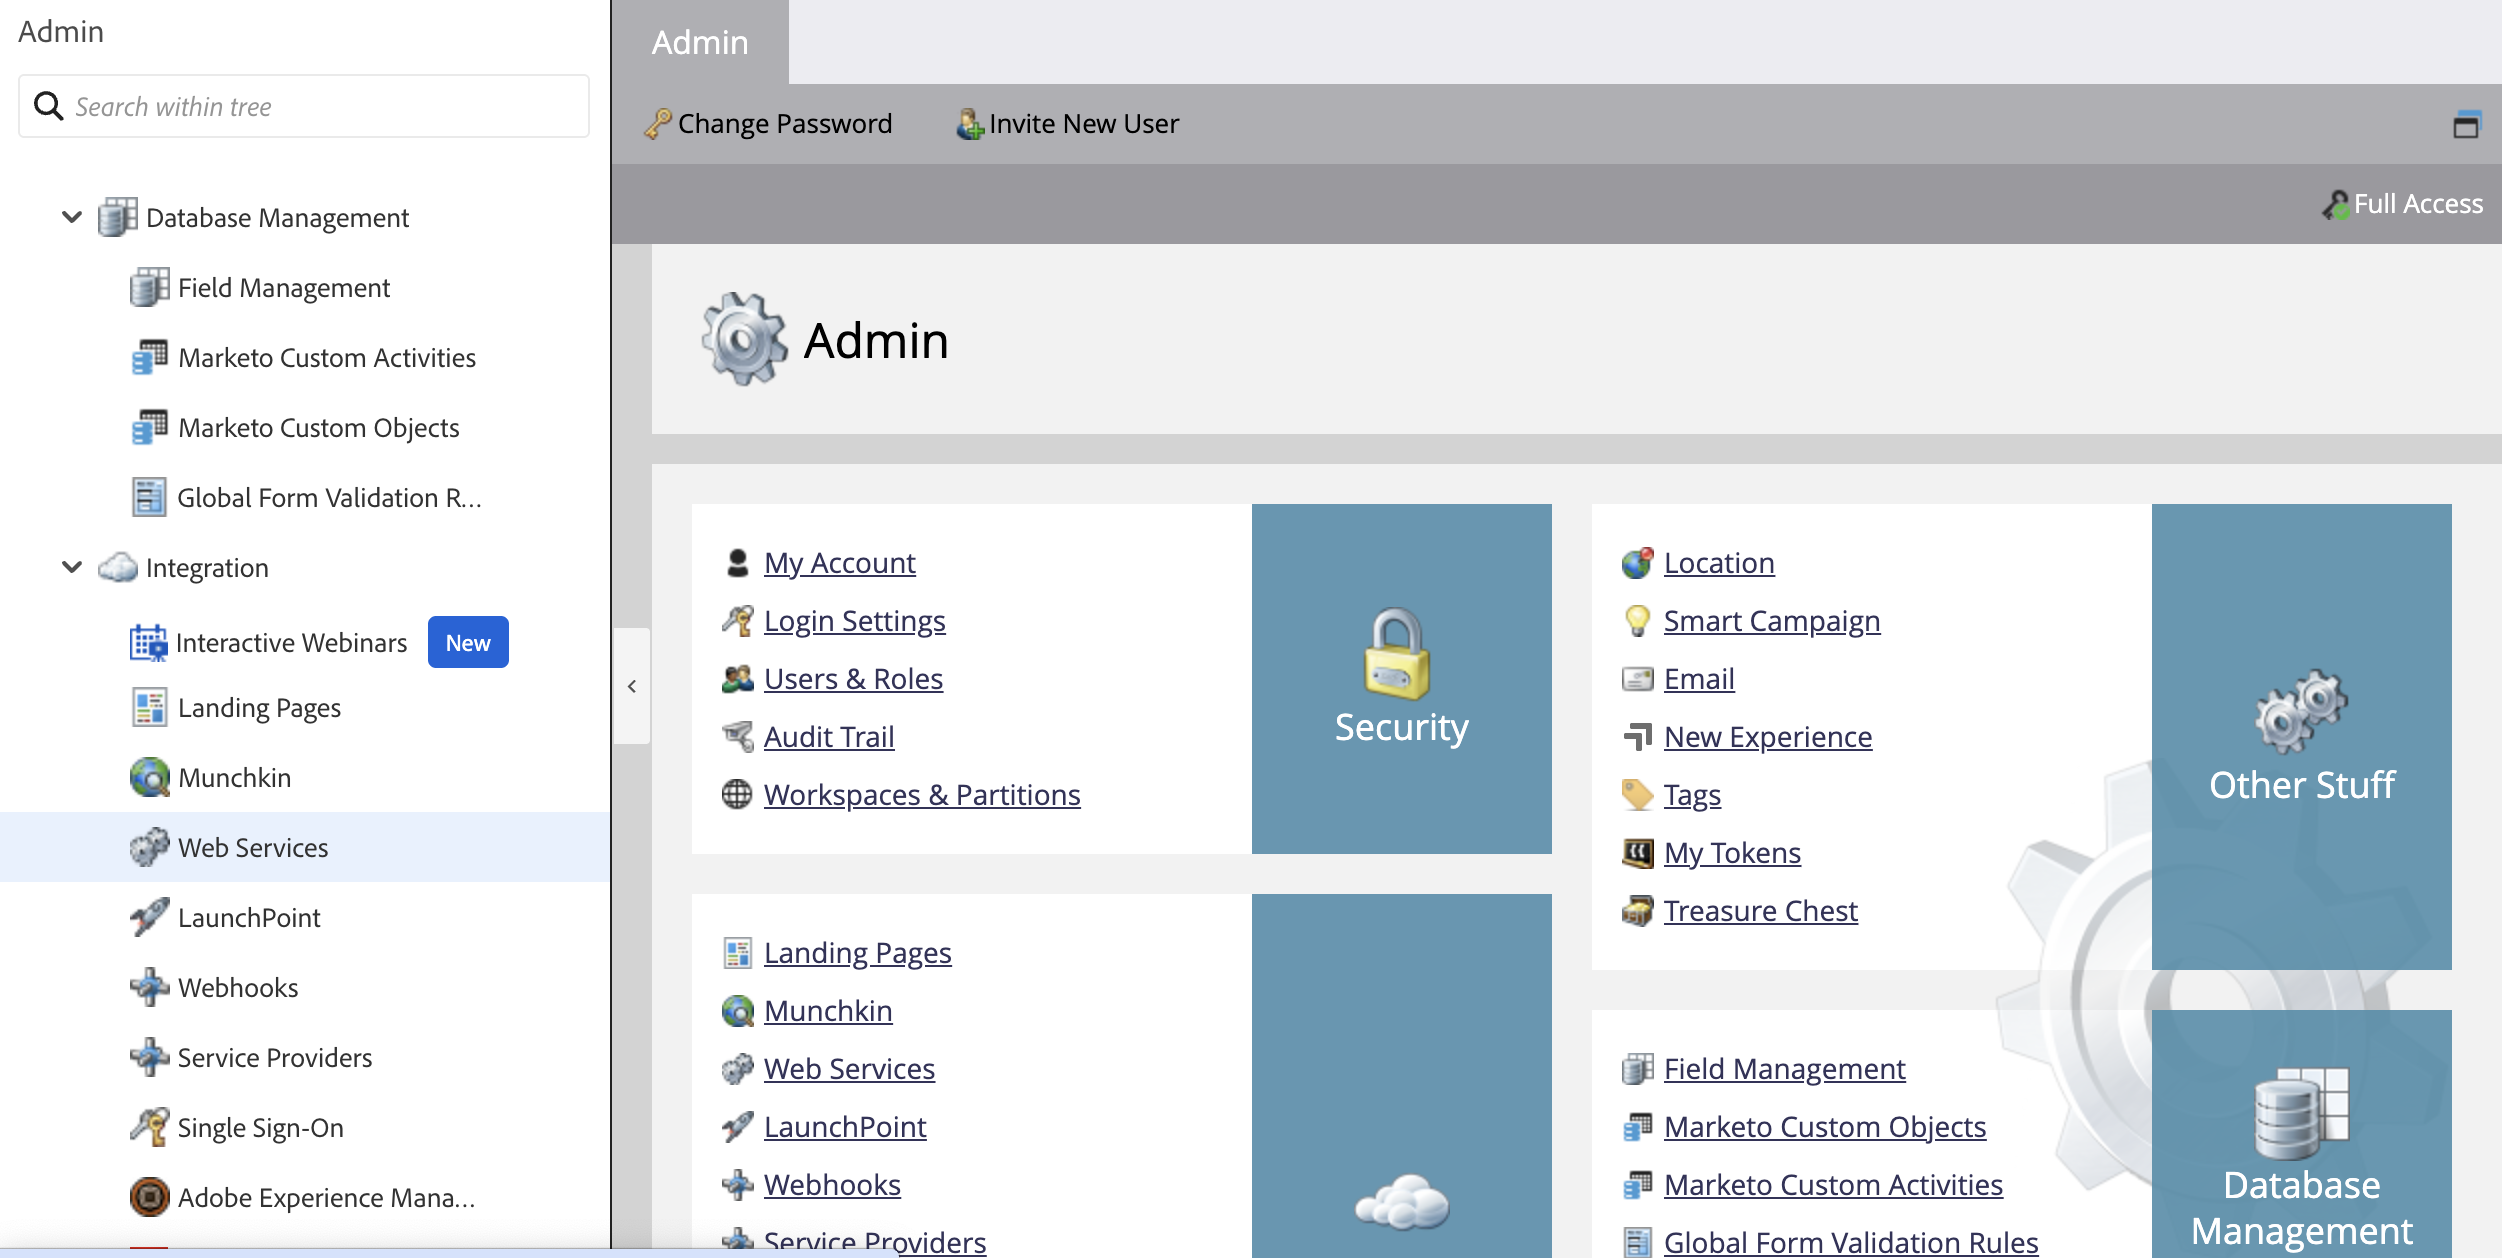Click Invite New User in the toolbar
2502x1258 pixels.
(x=1082, y=124)
